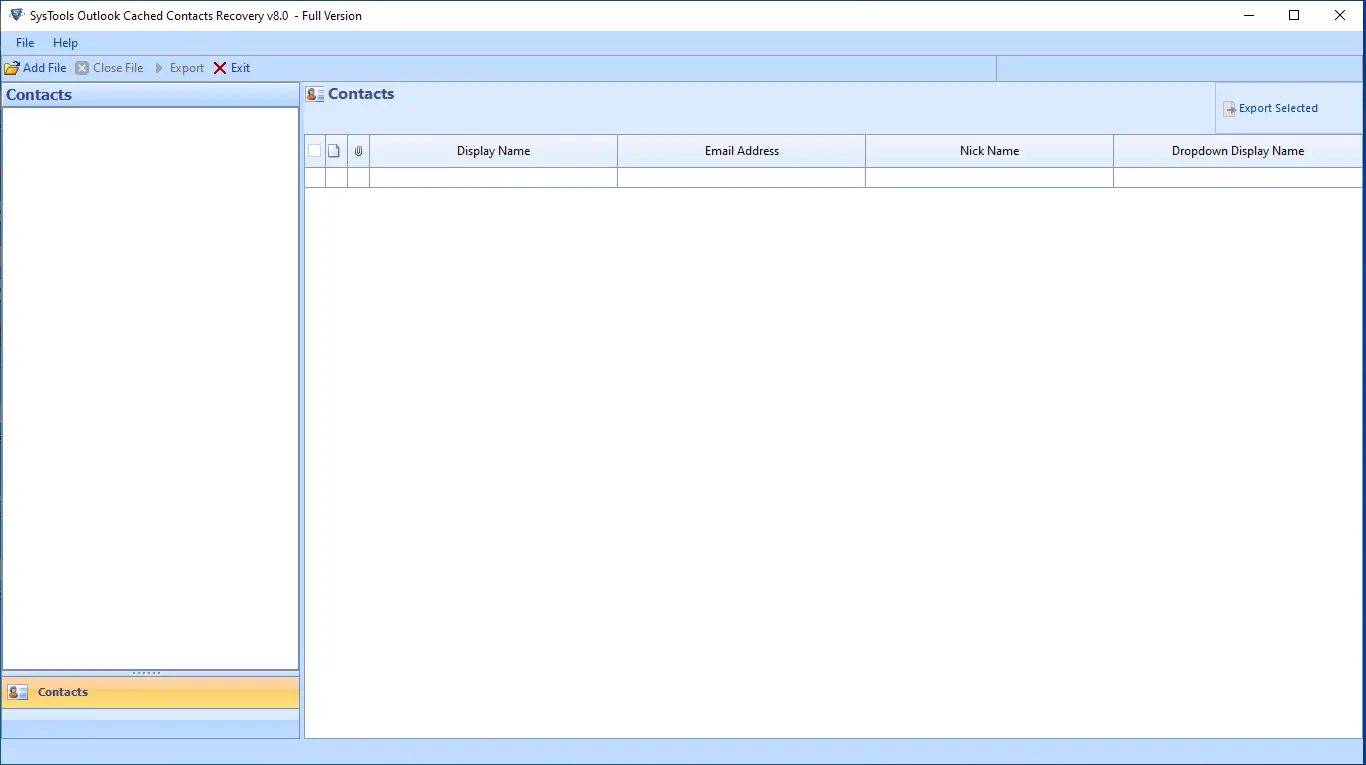Click the SysTools app icon in title bar

[16, 15]
